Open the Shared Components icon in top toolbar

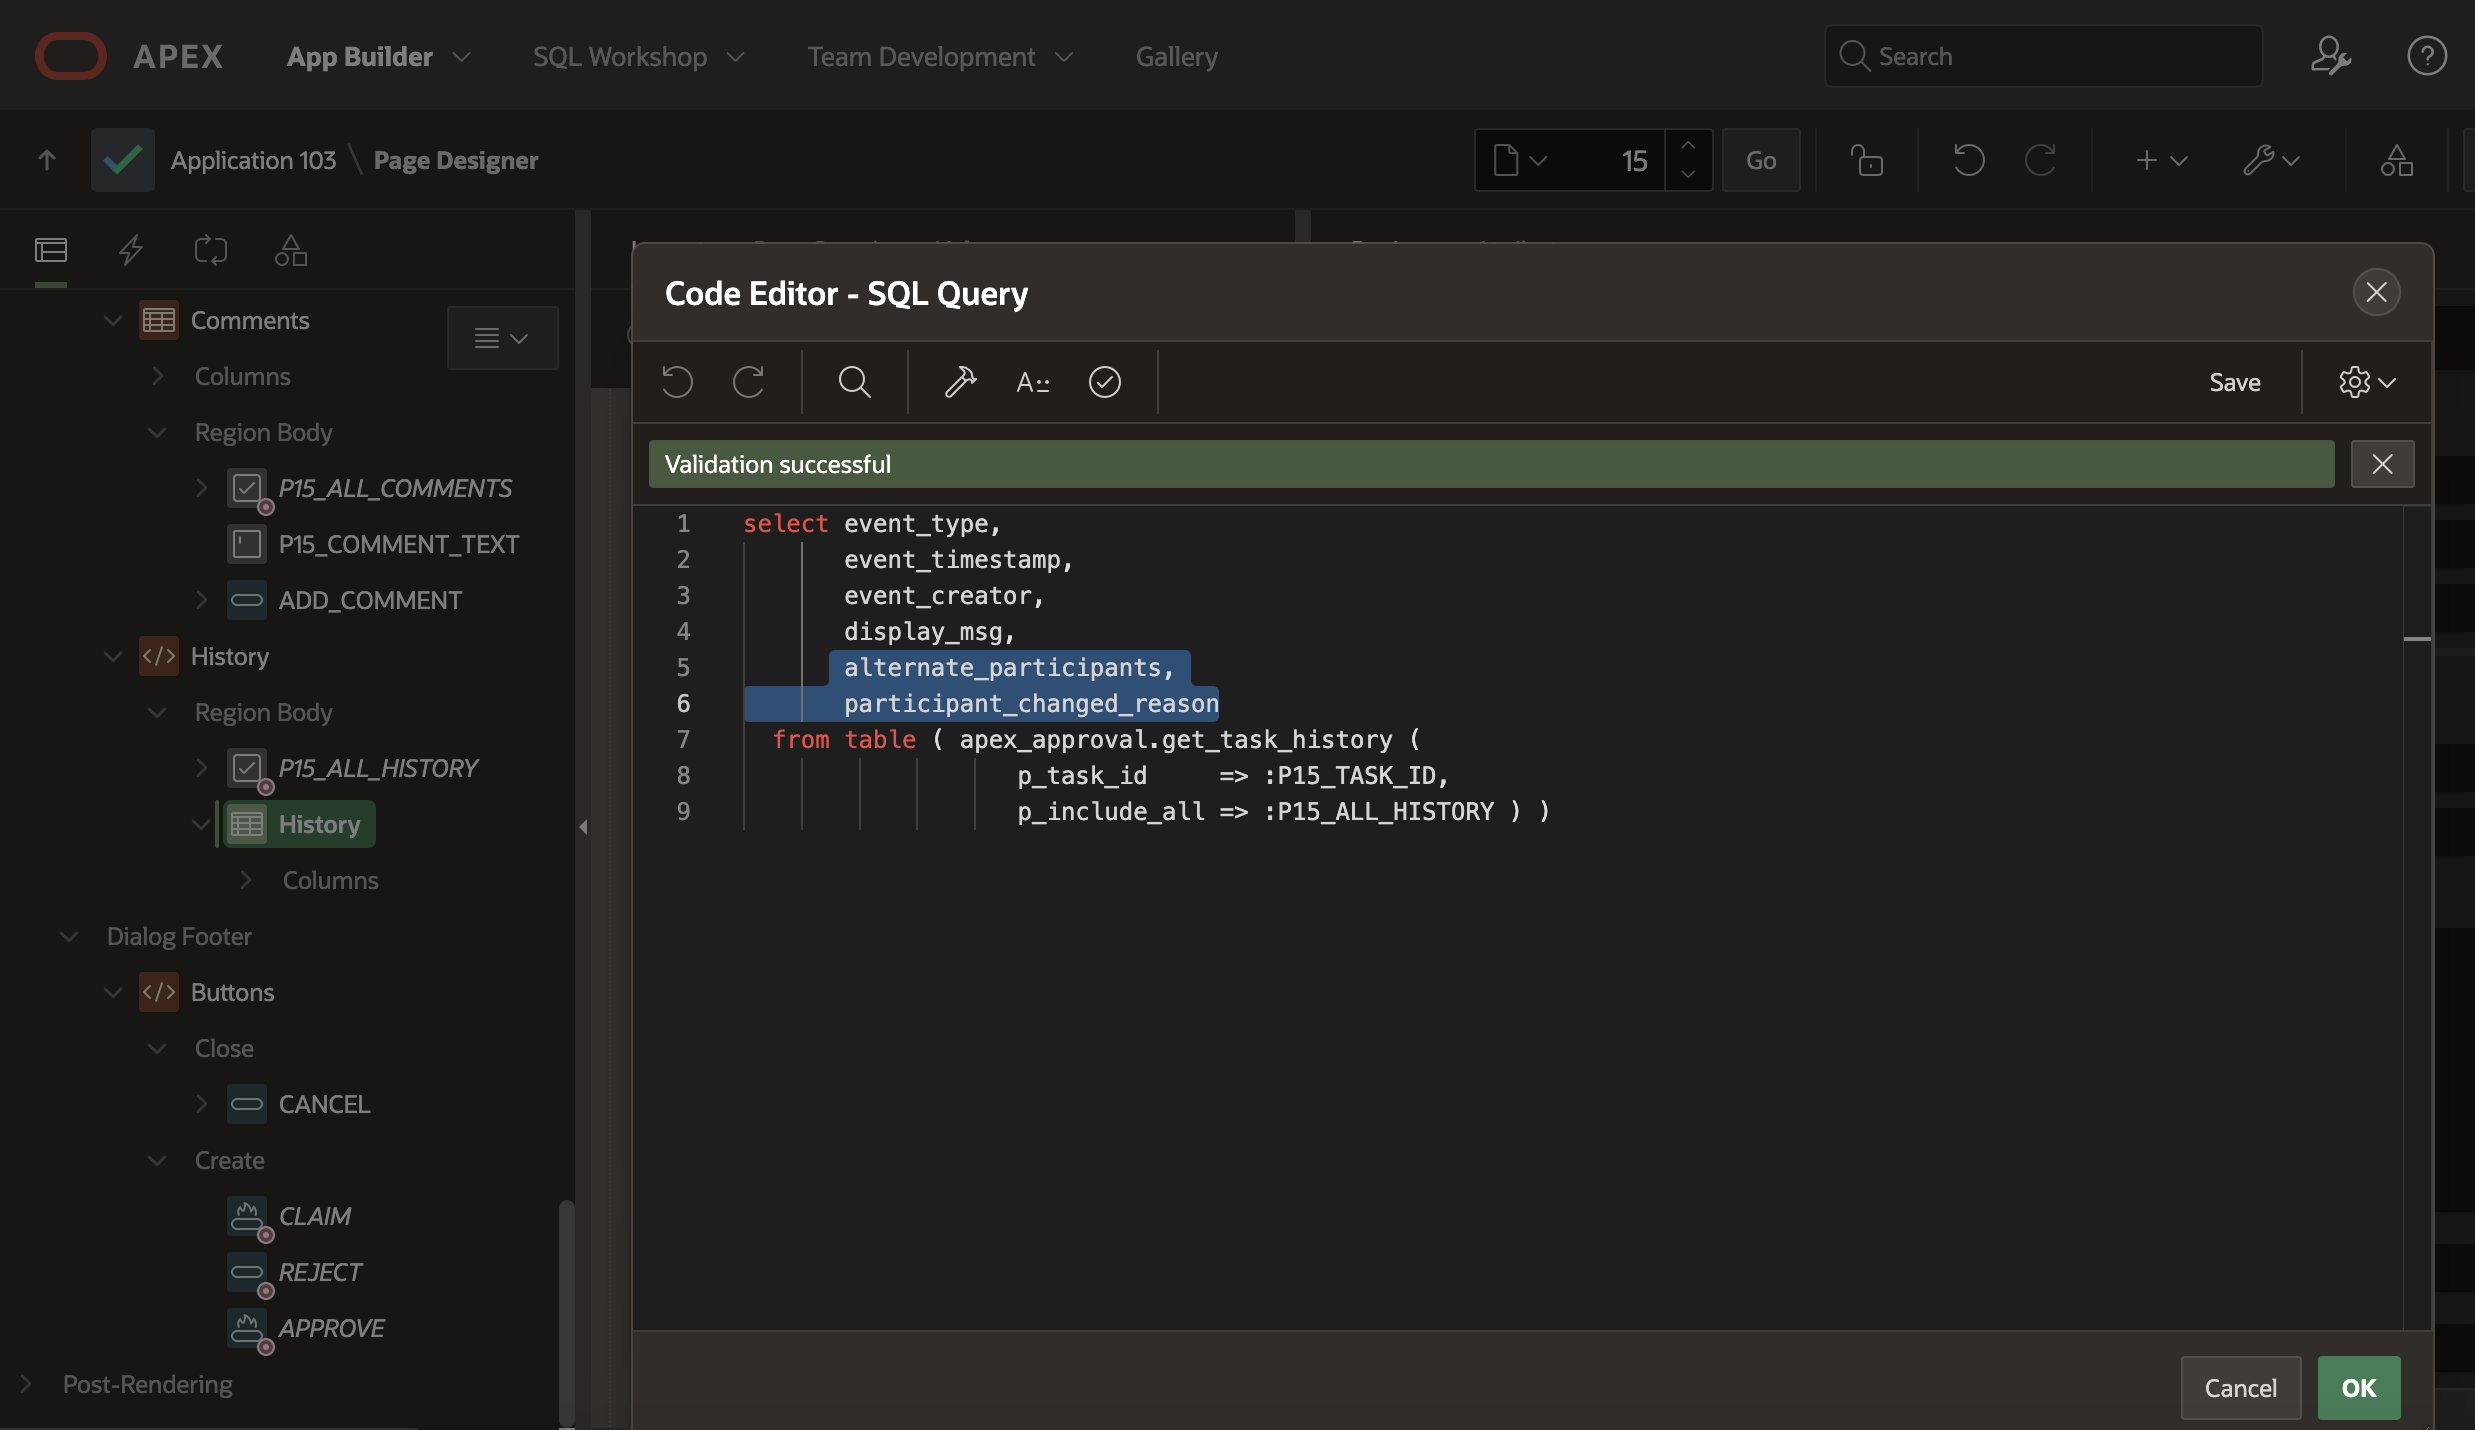tap(2396, 160)
